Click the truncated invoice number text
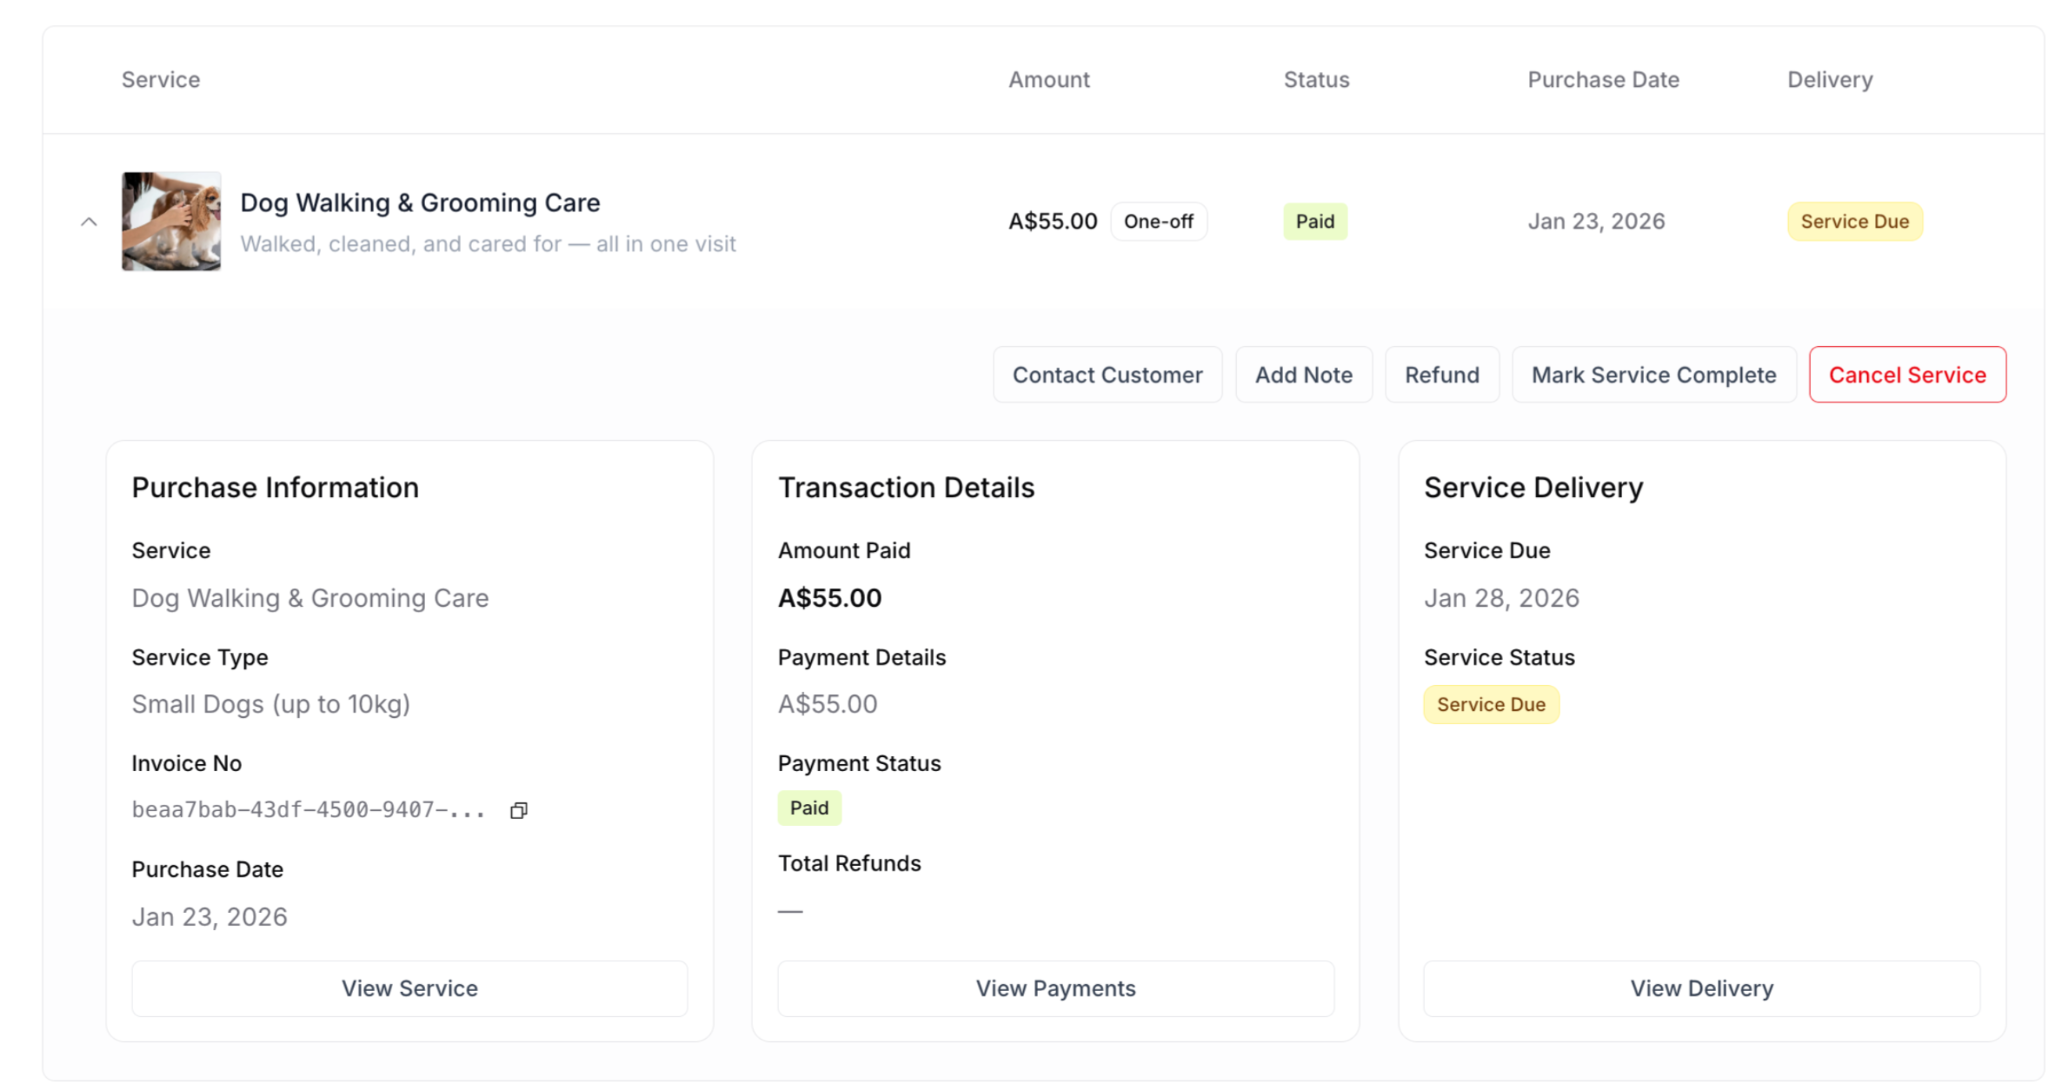 [x=308, y=810]
